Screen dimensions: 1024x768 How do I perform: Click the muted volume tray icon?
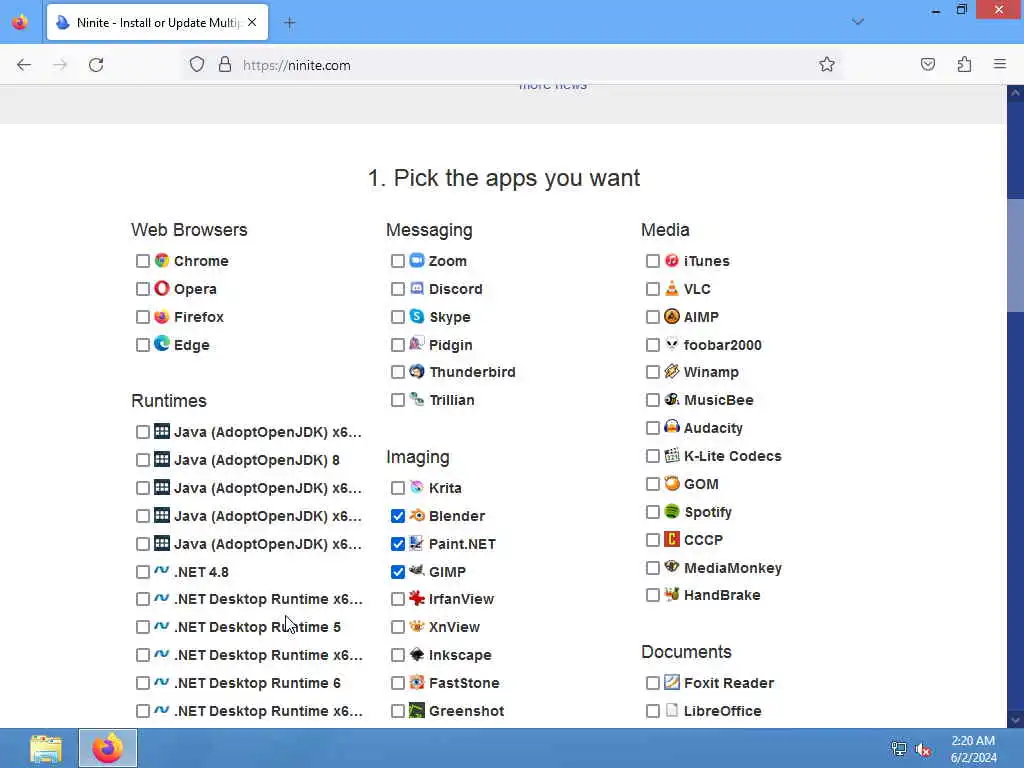click(x=923, y=749)
